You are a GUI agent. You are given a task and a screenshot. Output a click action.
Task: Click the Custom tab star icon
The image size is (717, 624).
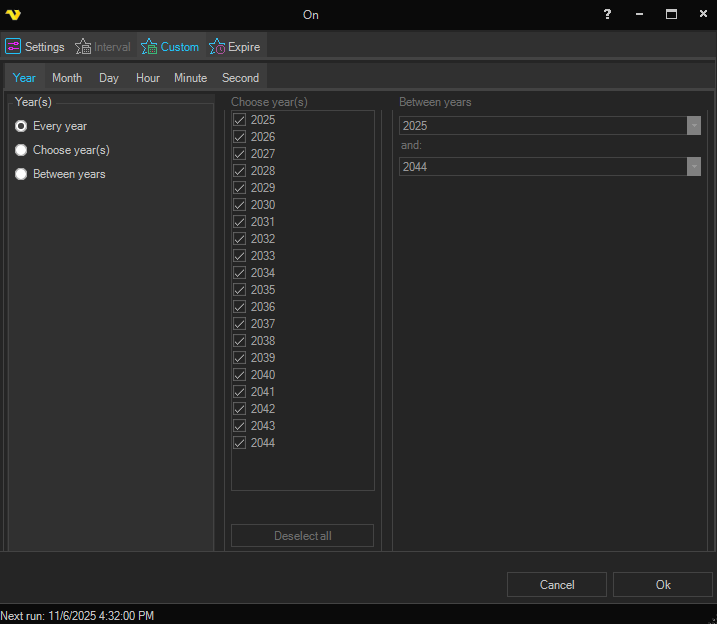pos(149,46)
